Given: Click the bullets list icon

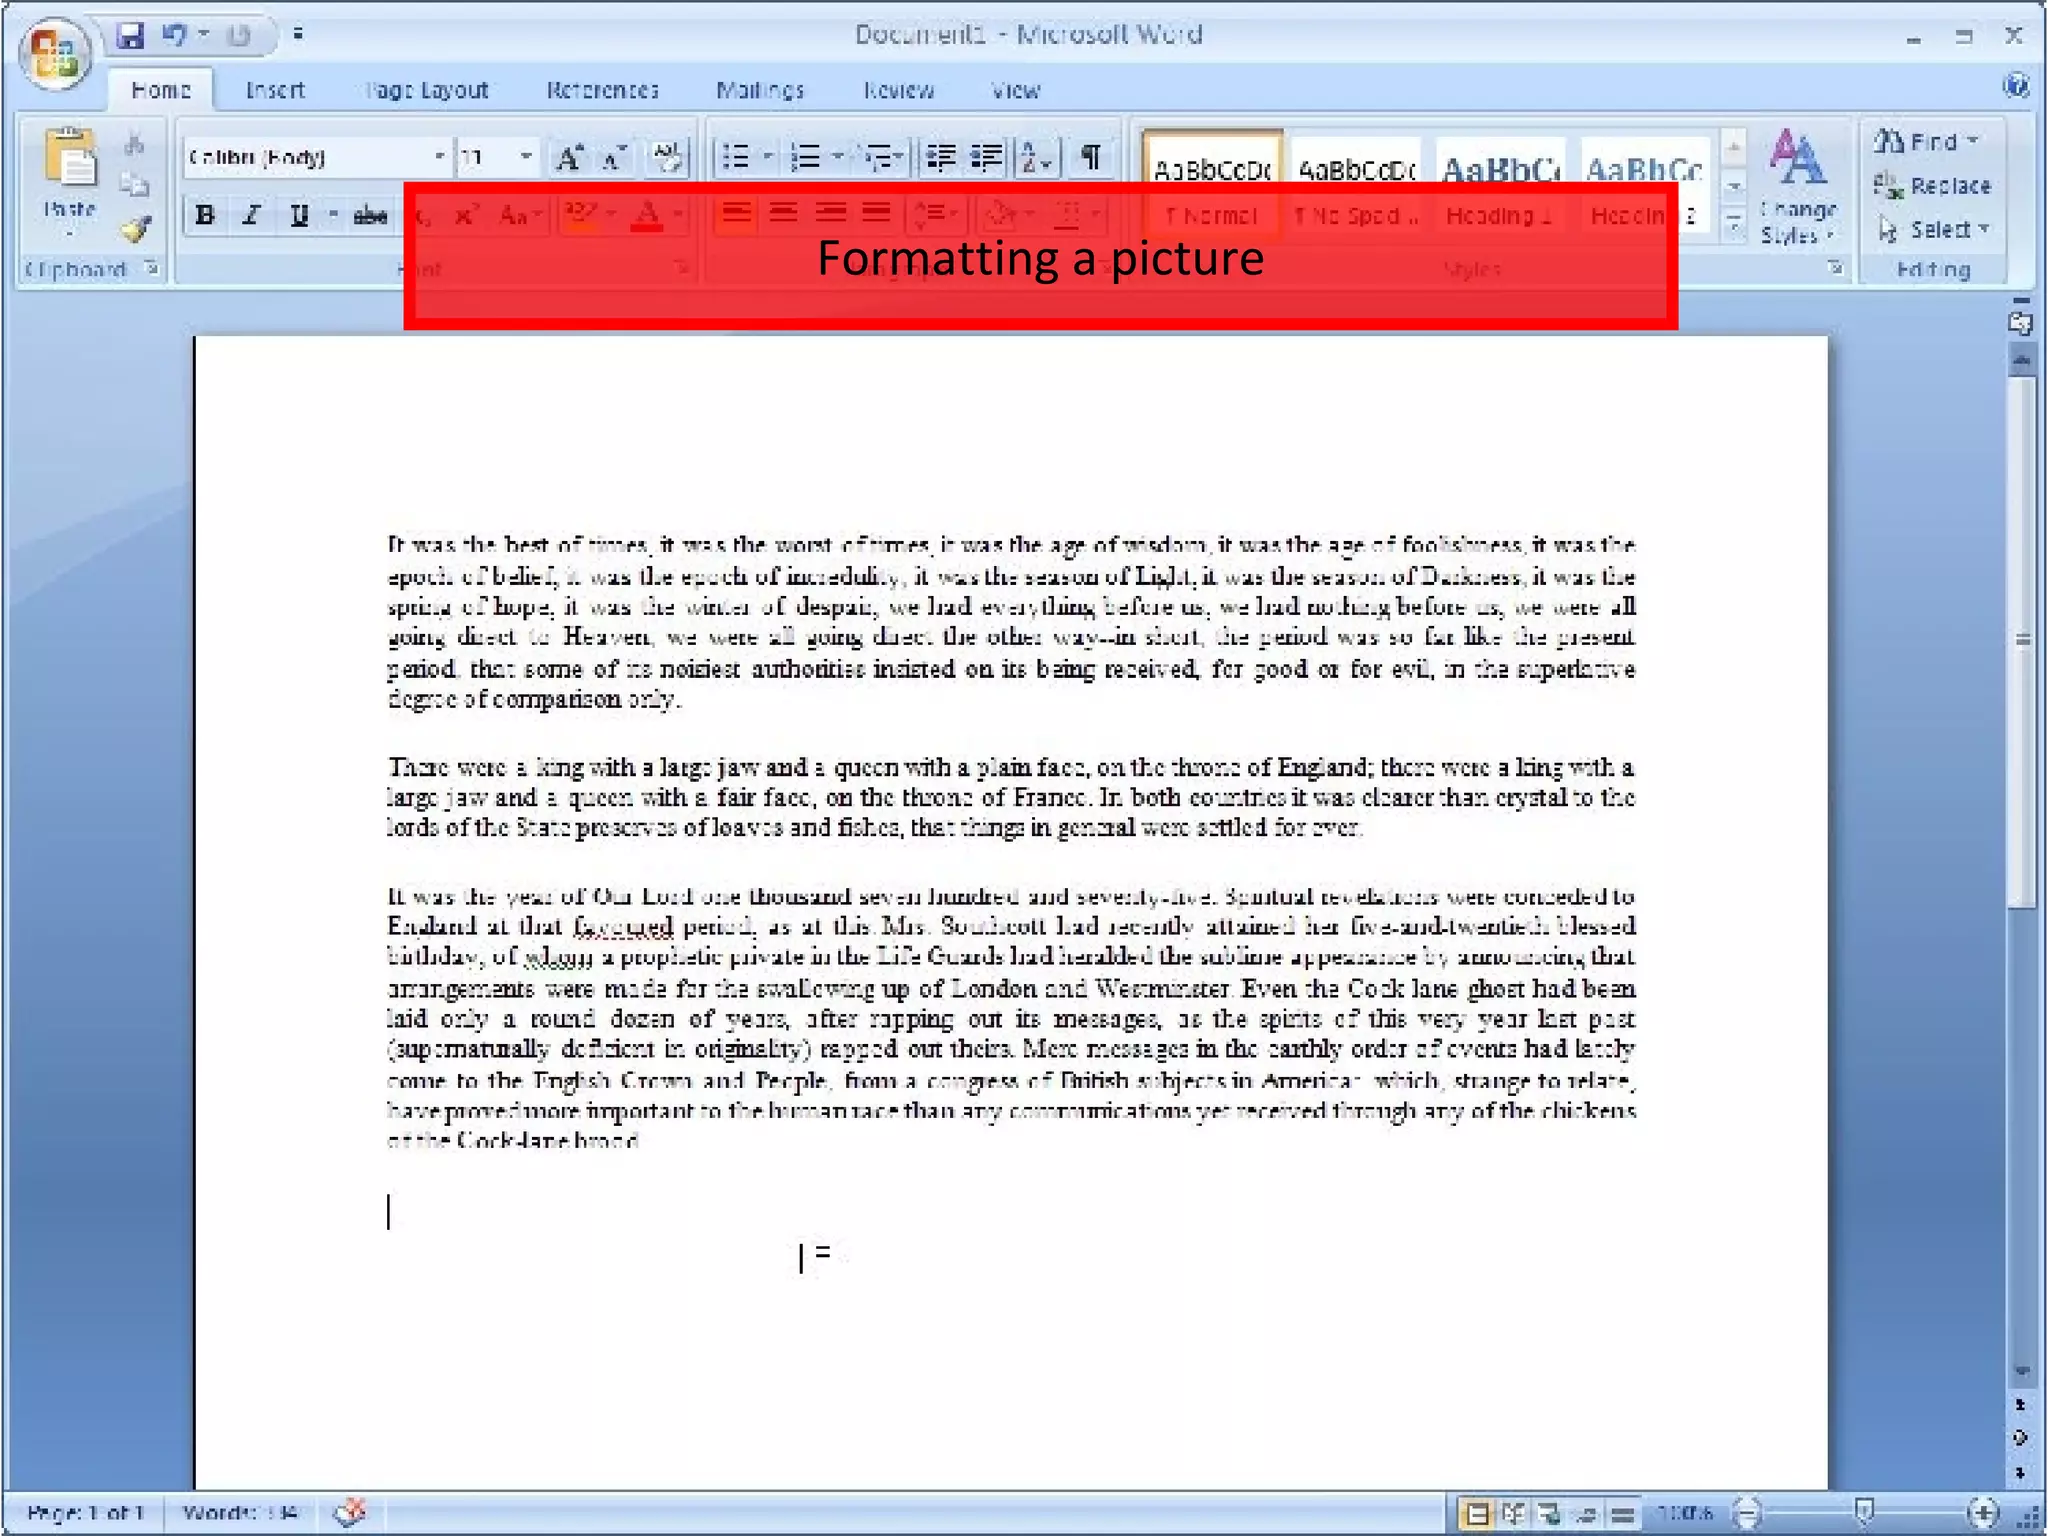Looking at the screenshot, I should click(736, 157).
